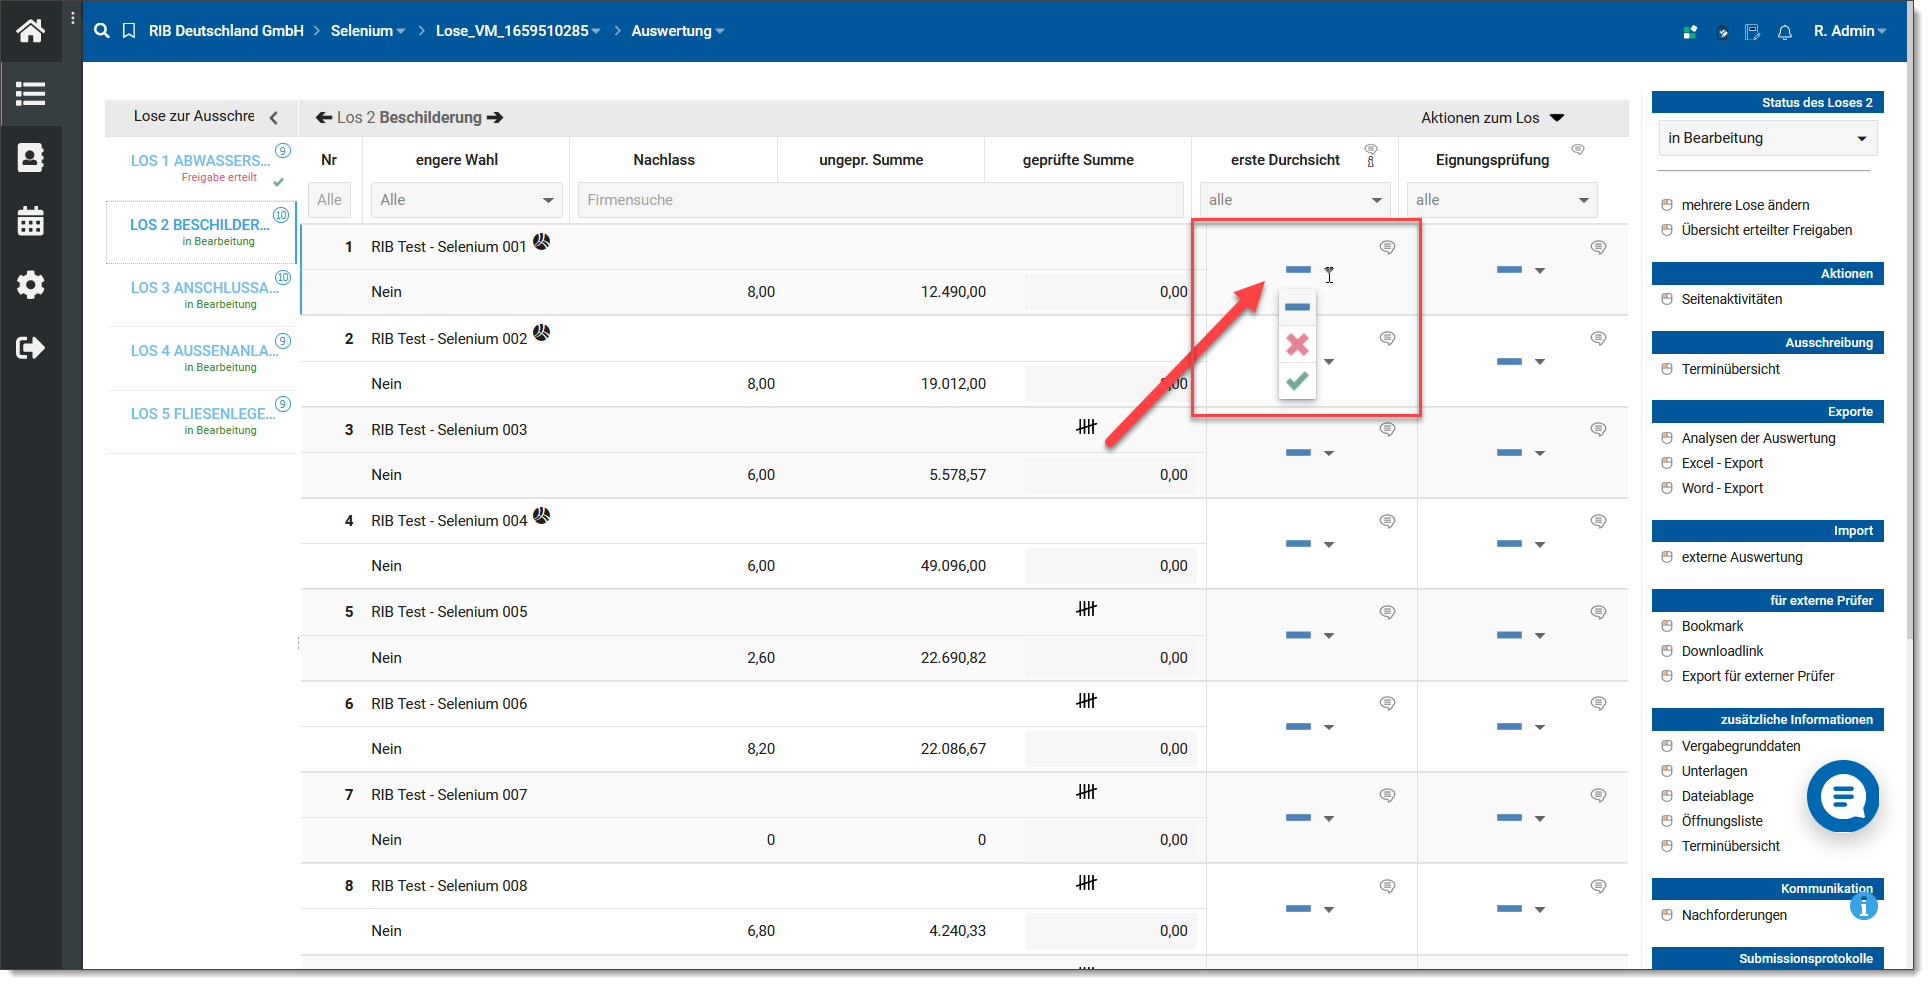This screenshot has height=985, width=1929.
Task: Click the search magnifier in the header
Action: point(102,31)
